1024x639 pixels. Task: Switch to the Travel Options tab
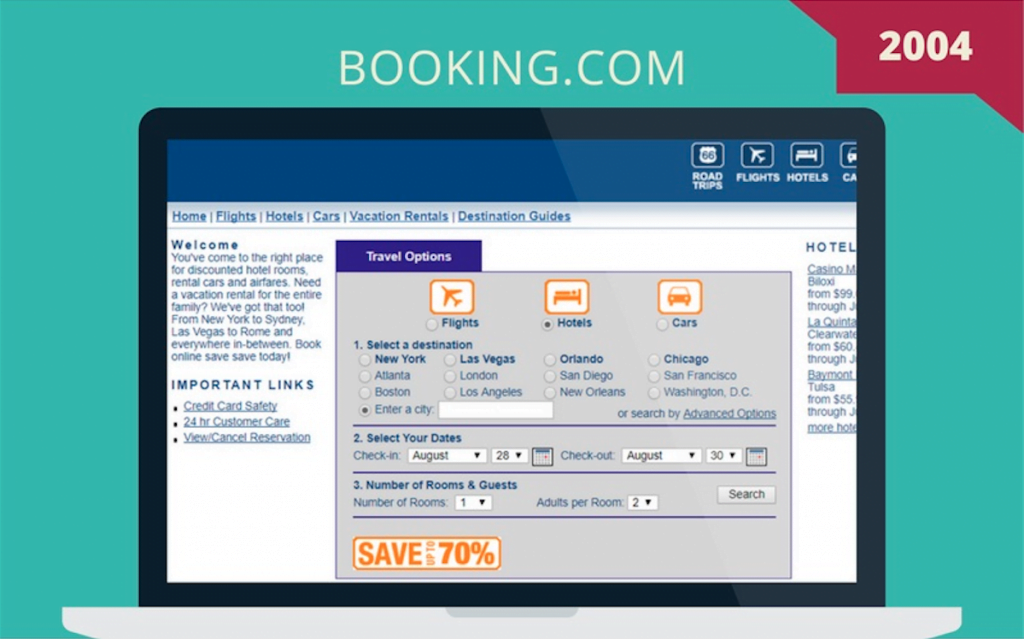pos(408,257)
